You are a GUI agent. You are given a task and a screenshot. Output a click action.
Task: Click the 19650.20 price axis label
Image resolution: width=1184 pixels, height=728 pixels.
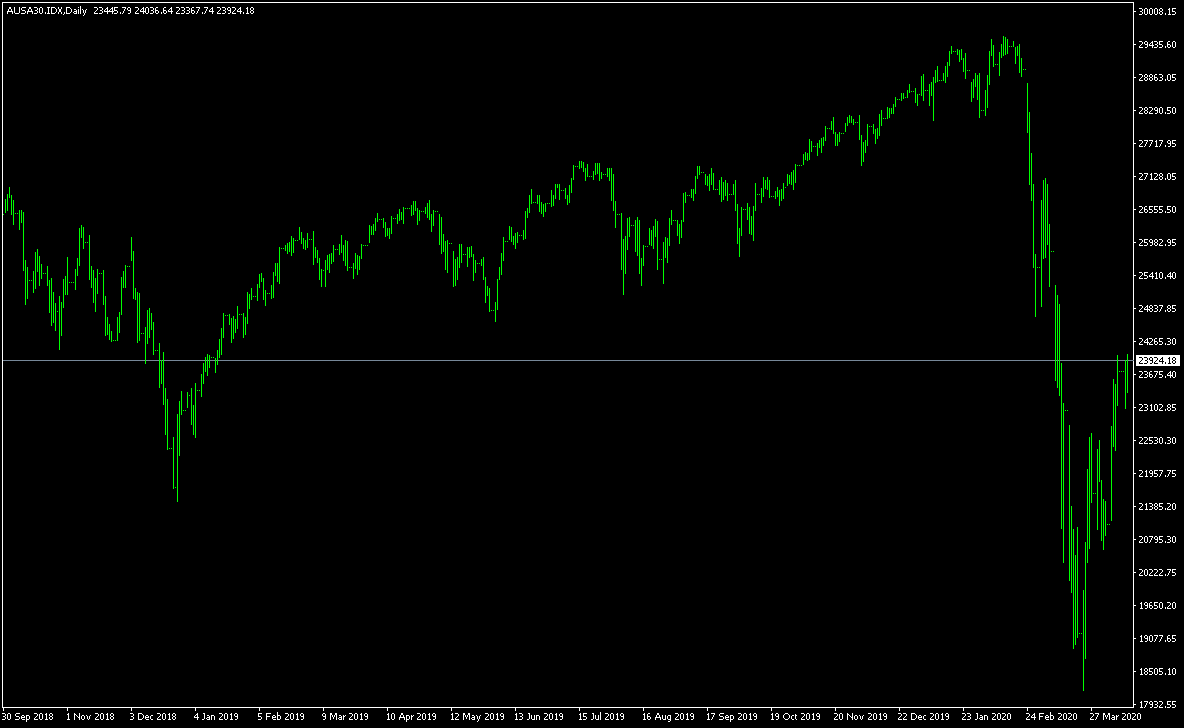[1158, 606]
